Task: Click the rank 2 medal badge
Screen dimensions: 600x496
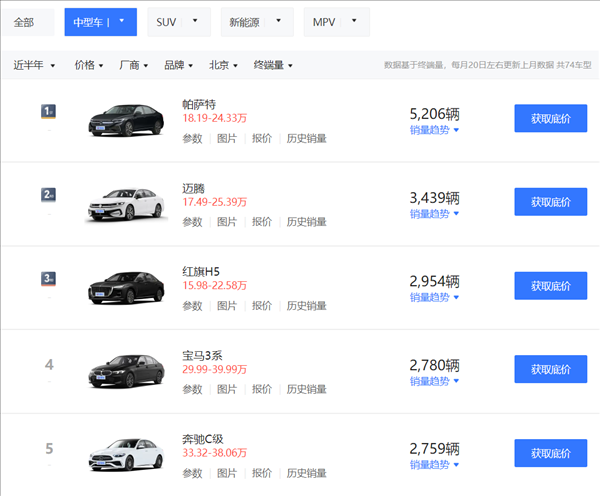Action: coord(48,195)
